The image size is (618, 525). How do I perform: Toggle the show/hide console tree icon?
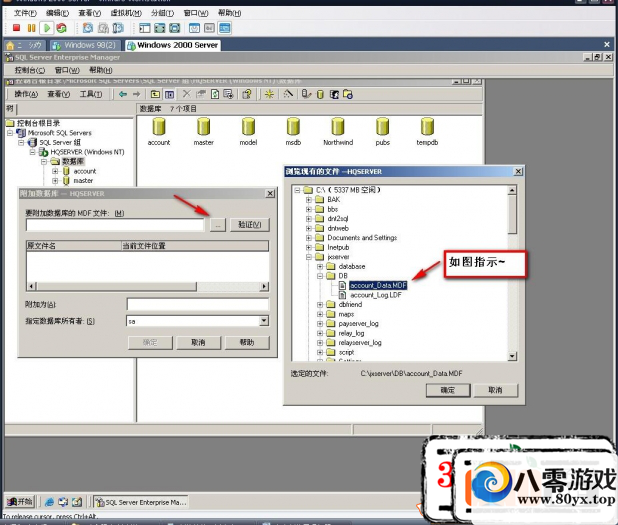169,94
